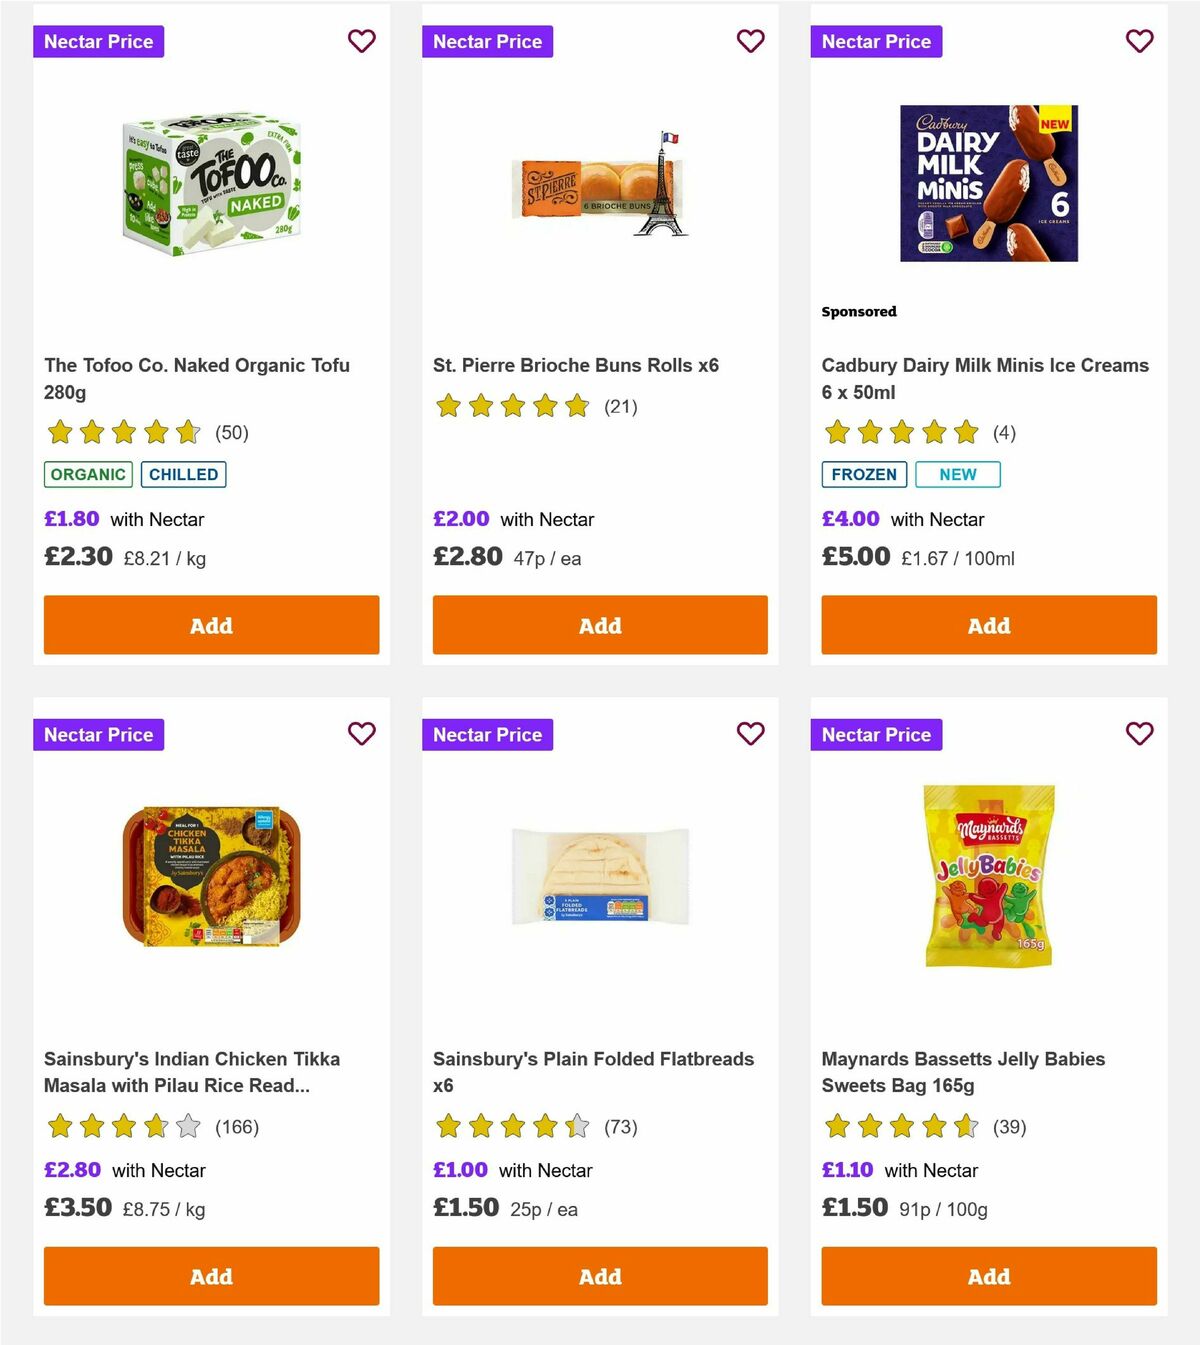Screen dimensions: 1200x1345
Task: Toggle favourite on Chicken Tikka Masala ready meal
Action: click(361, 733)
